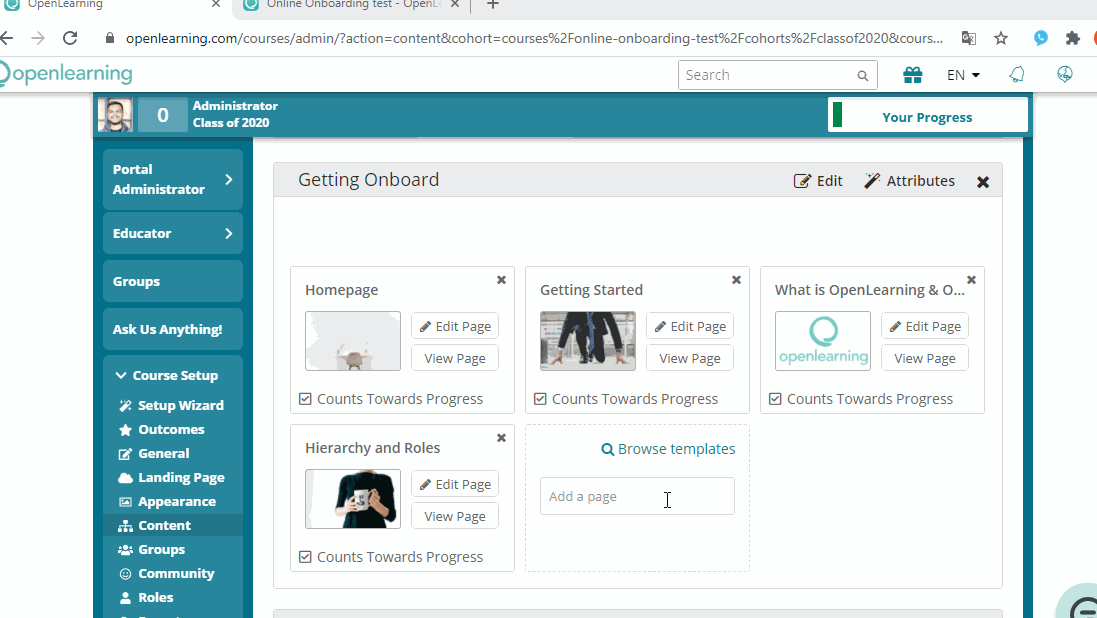Screen dimensions: 1097x618
Task: Click the What is OpenLearning thumbnail
Action: tap(823, 341)
